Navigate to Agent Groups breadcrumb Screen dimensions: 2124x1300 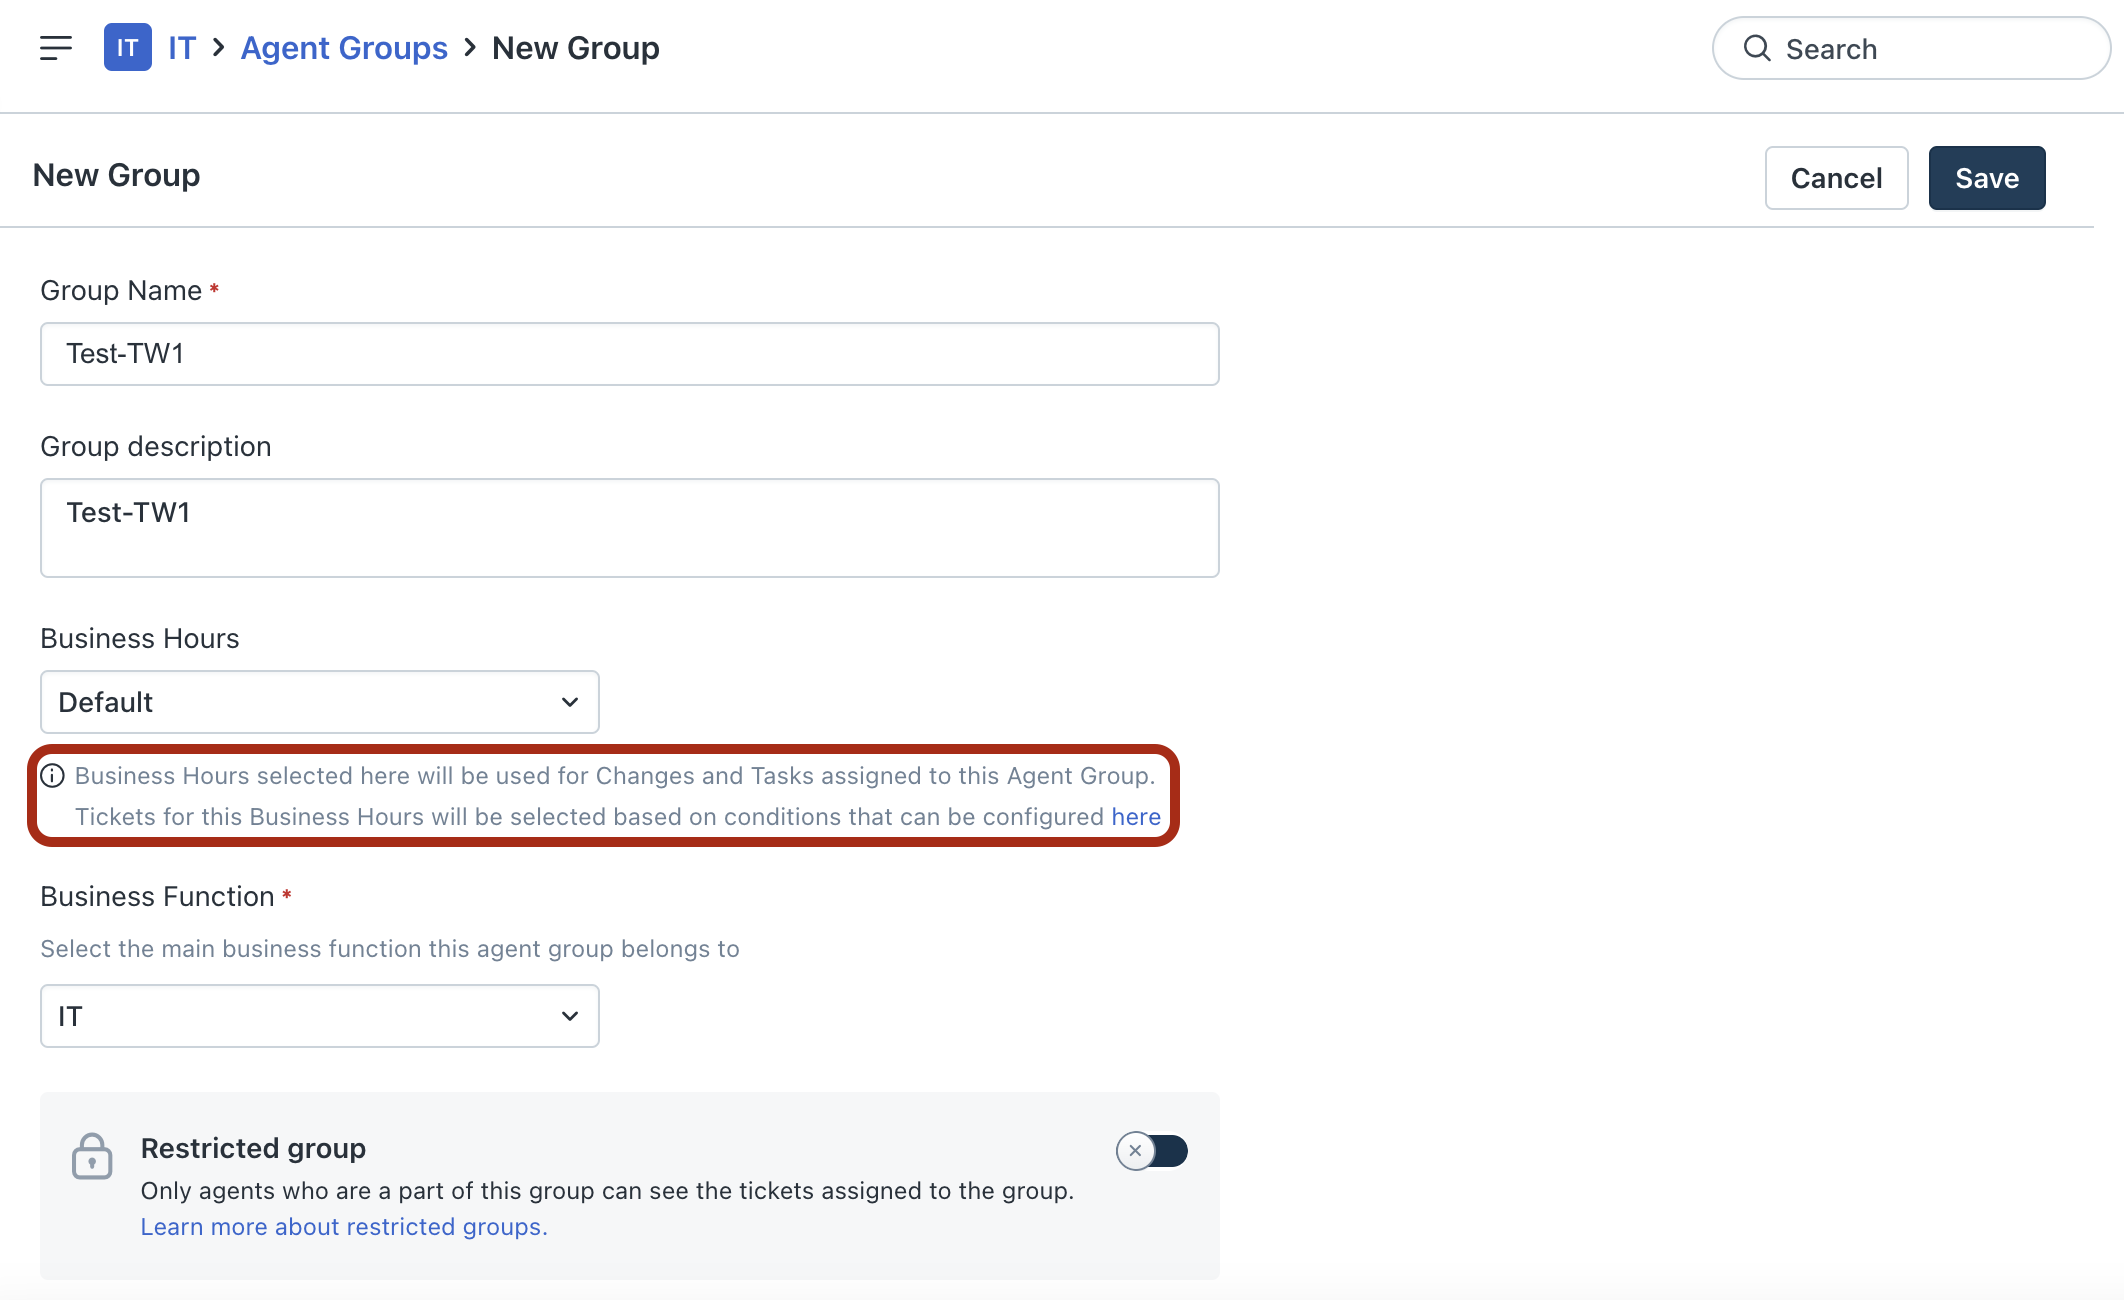(x=344, y=48)
